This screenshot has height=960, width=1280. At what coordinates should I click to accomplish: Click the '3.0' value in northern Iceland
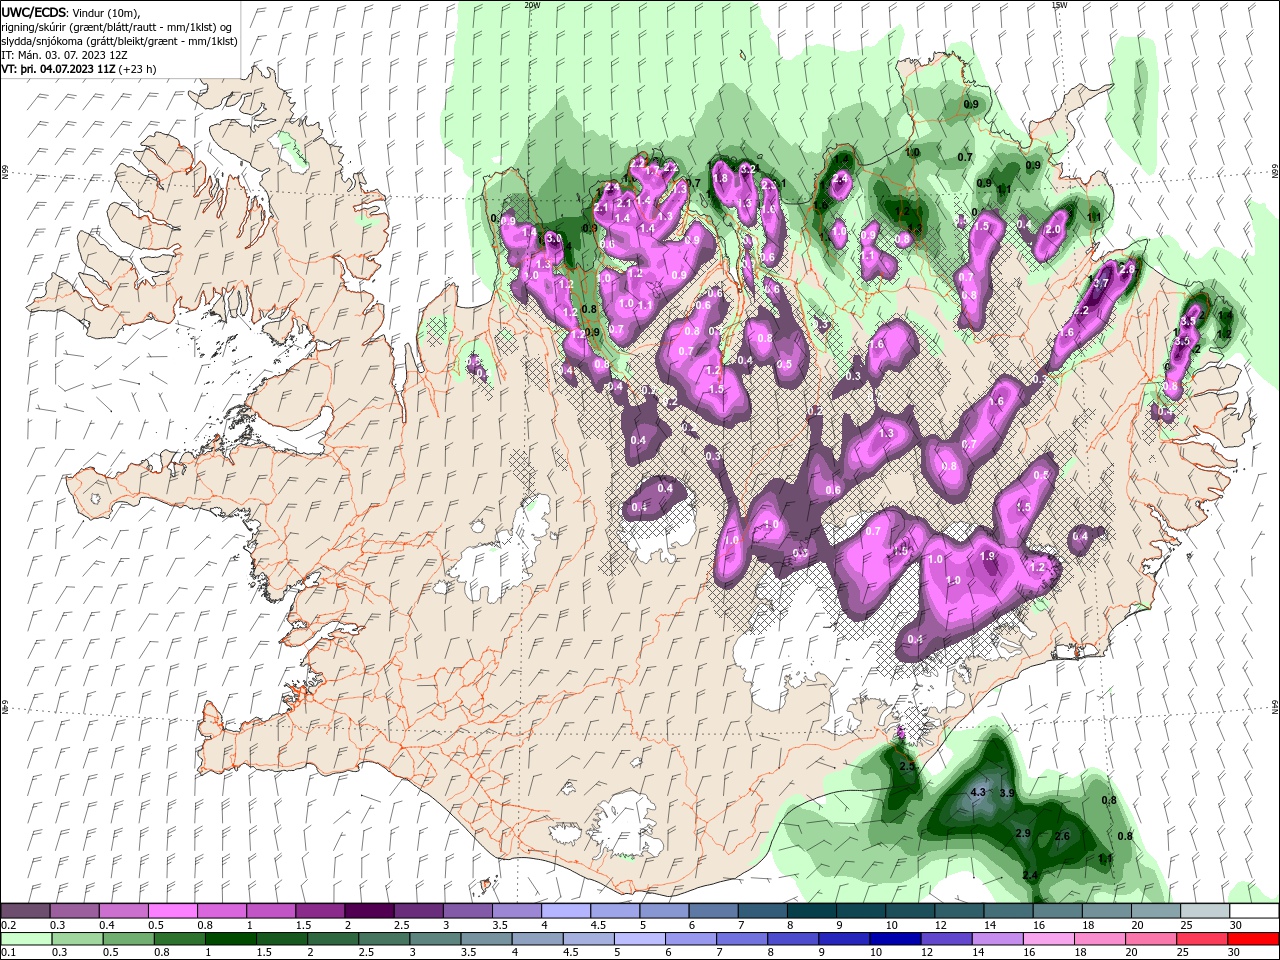[554, 240]
